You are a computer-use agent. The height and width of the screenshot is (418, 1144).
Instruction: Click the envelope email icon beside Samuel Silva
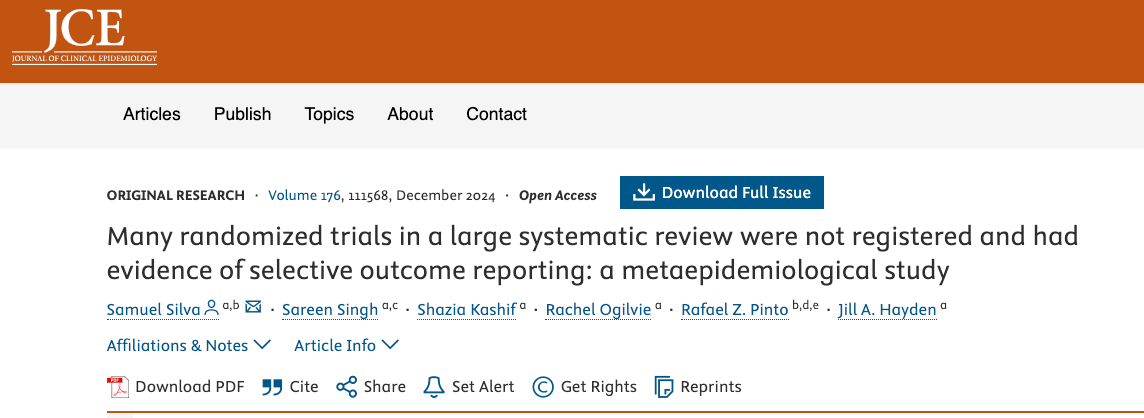(253, 308)
